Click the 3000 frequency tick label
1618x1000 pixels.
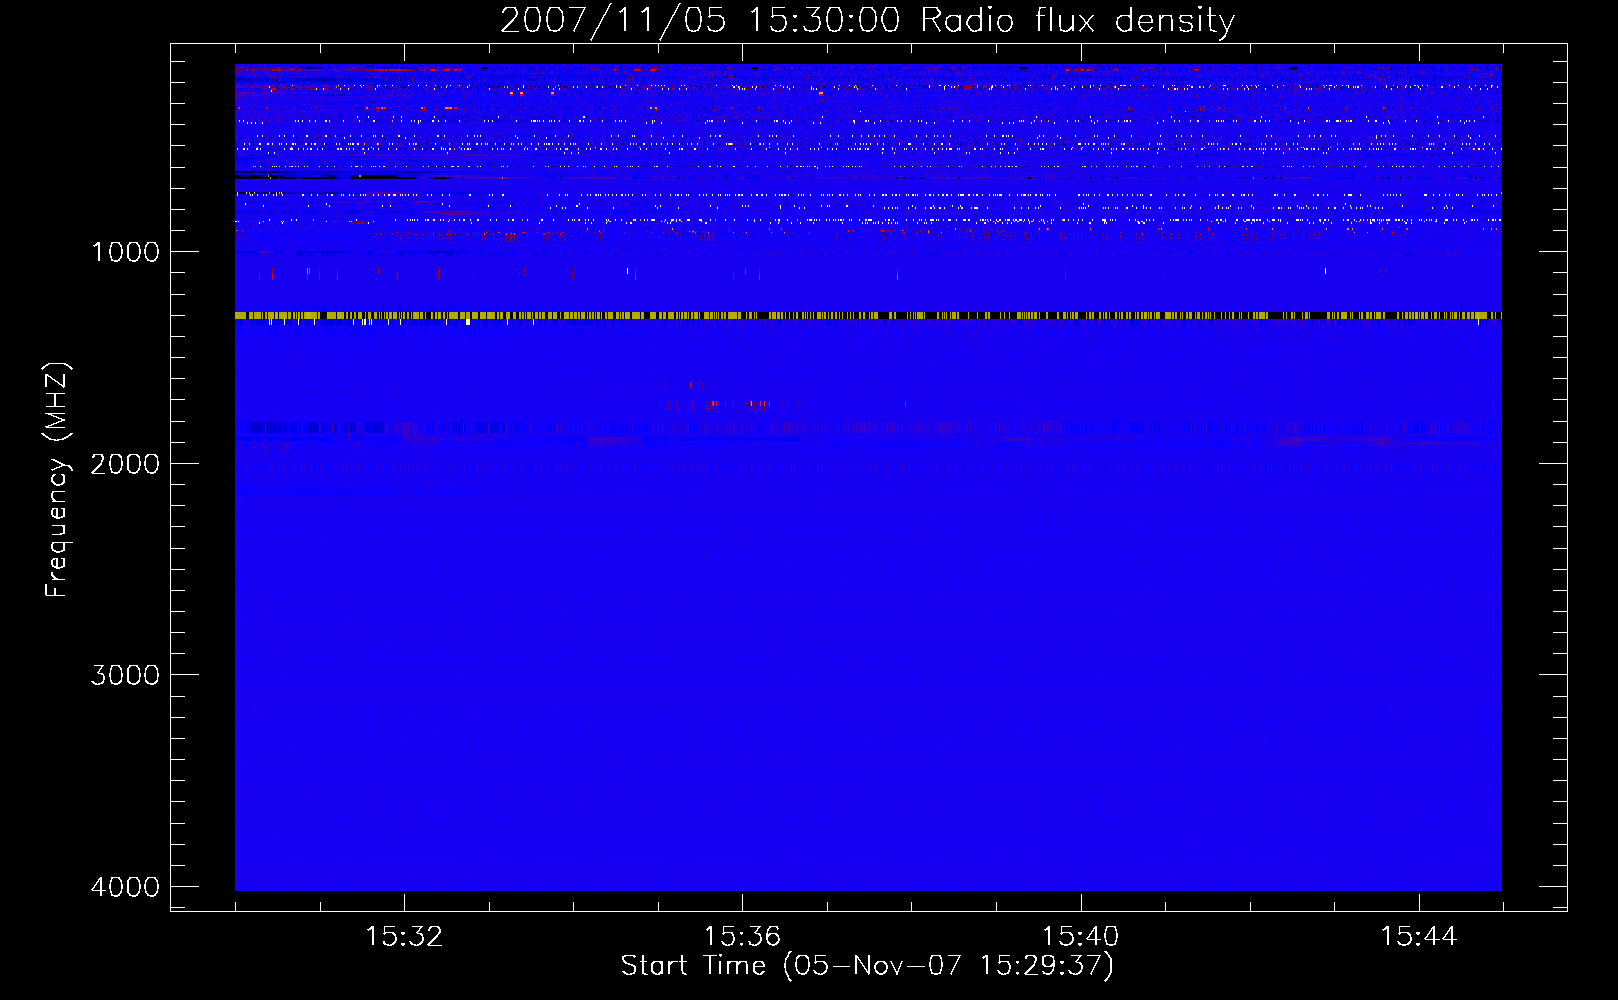[125, 675]
